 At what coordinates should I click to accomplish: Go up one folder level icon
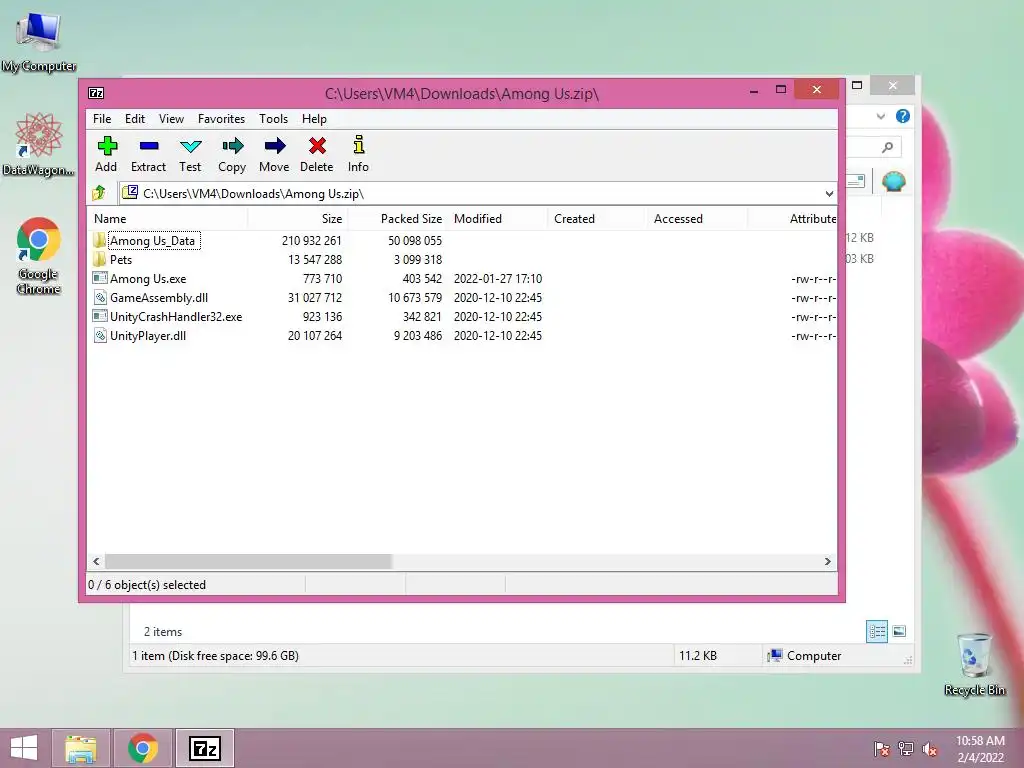coord(99,193)
